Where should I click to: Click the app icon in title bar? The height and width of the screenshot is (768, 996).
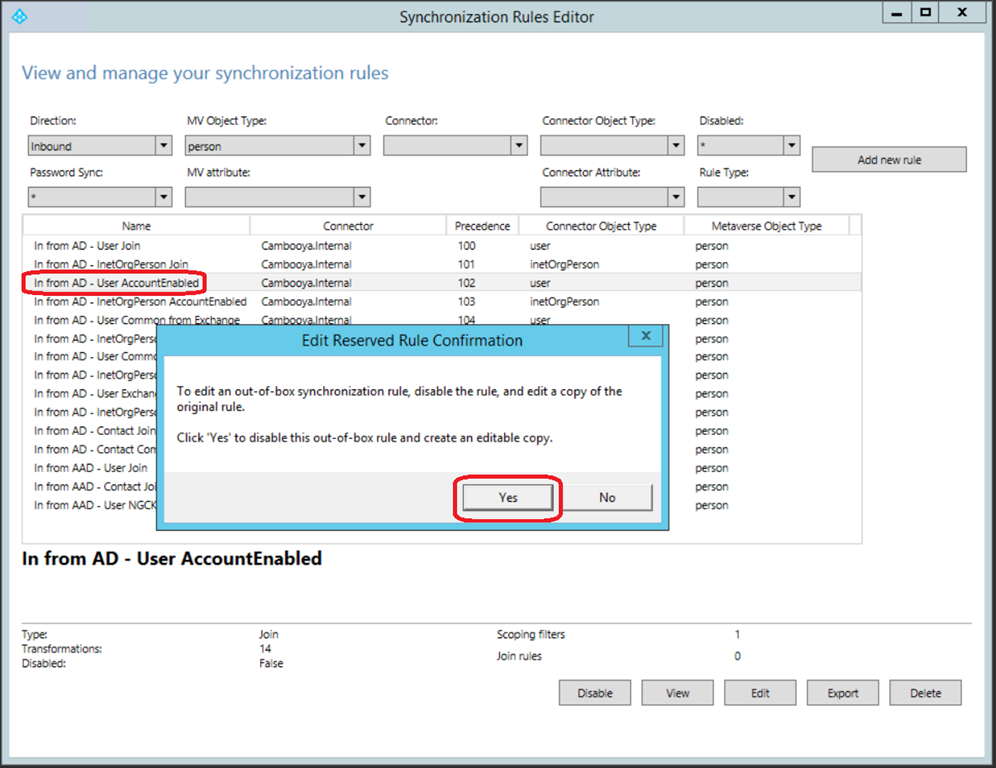pos(19,16)
